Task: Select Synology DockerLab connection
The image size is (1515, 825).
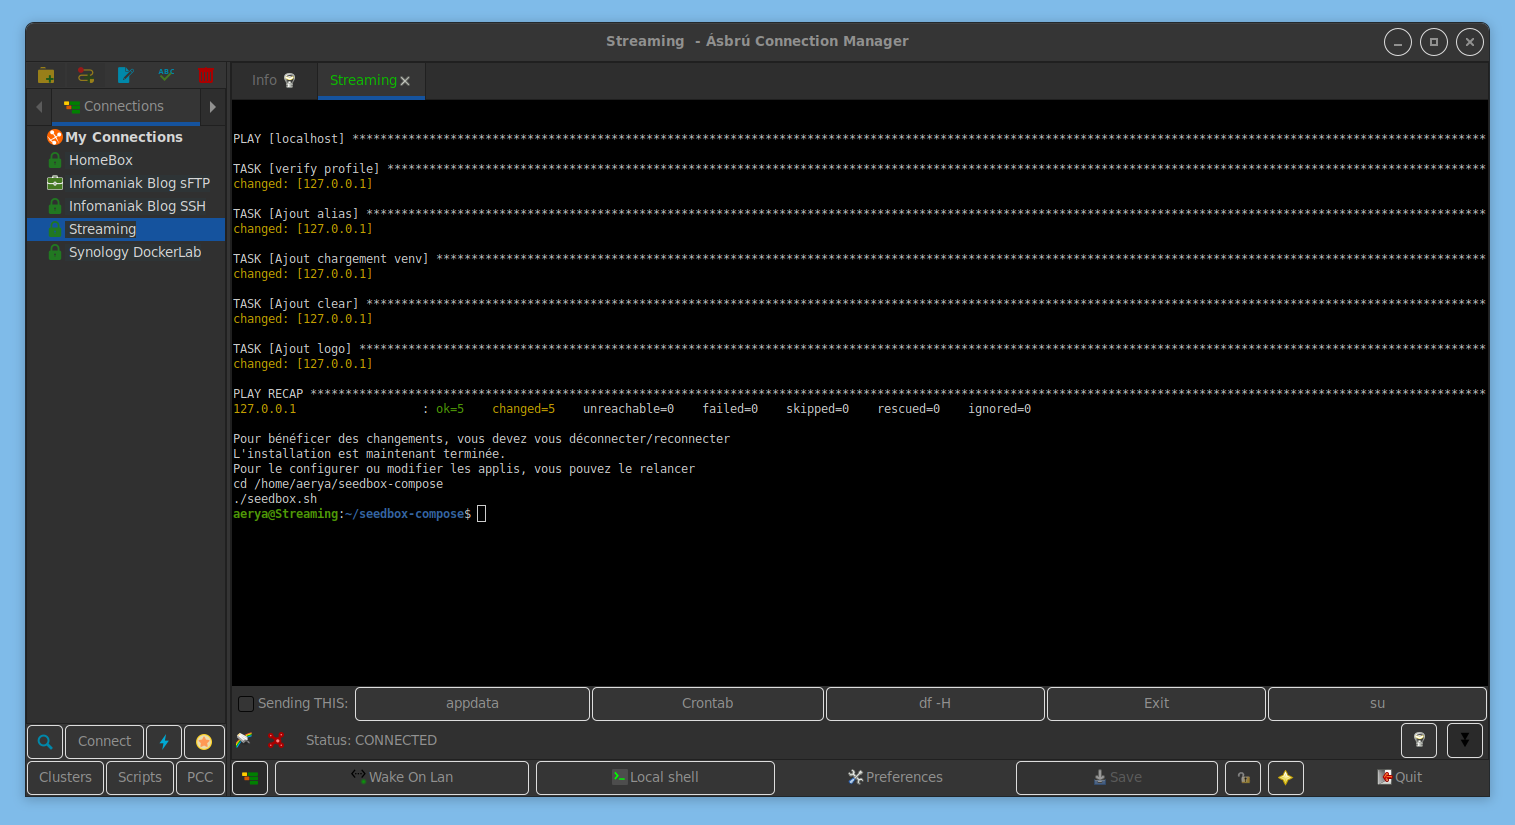Action: click(x=126, y=252)
